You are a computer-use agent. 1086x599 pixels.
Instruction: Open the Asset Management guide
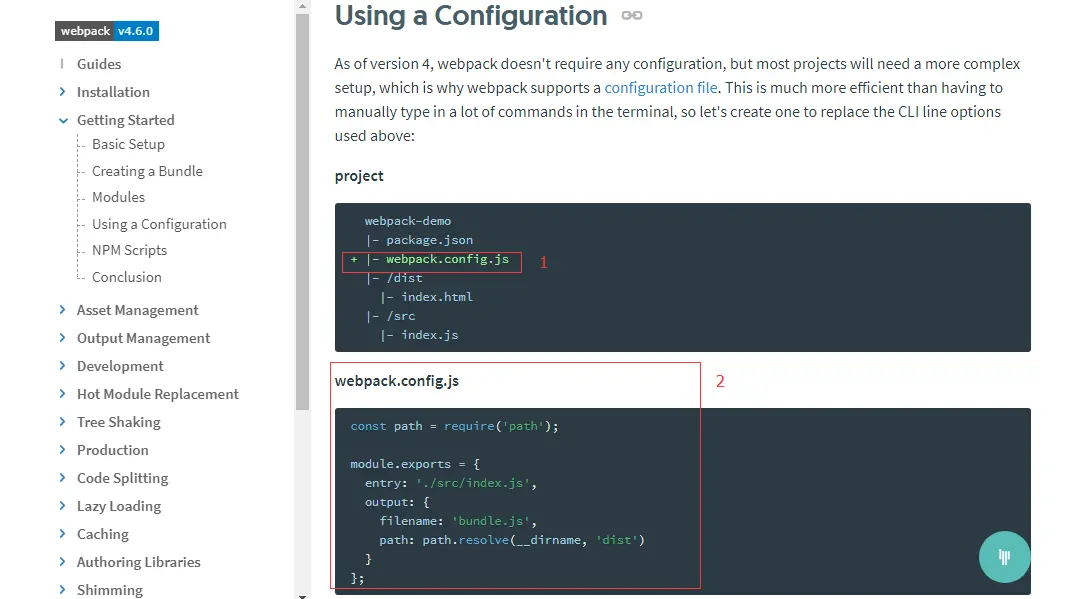pyautogui.click(x=137, y=310)
